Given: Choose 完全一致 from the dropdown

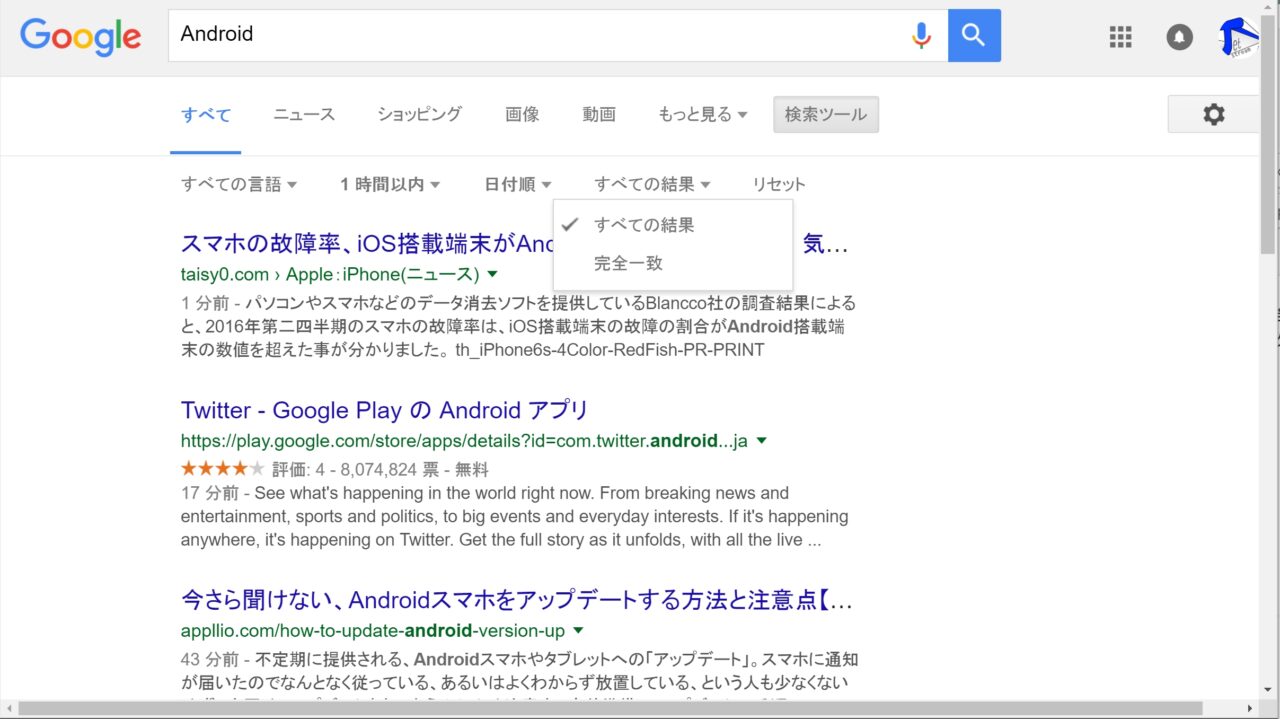Looking at the screenshot, I should point(628,264).
